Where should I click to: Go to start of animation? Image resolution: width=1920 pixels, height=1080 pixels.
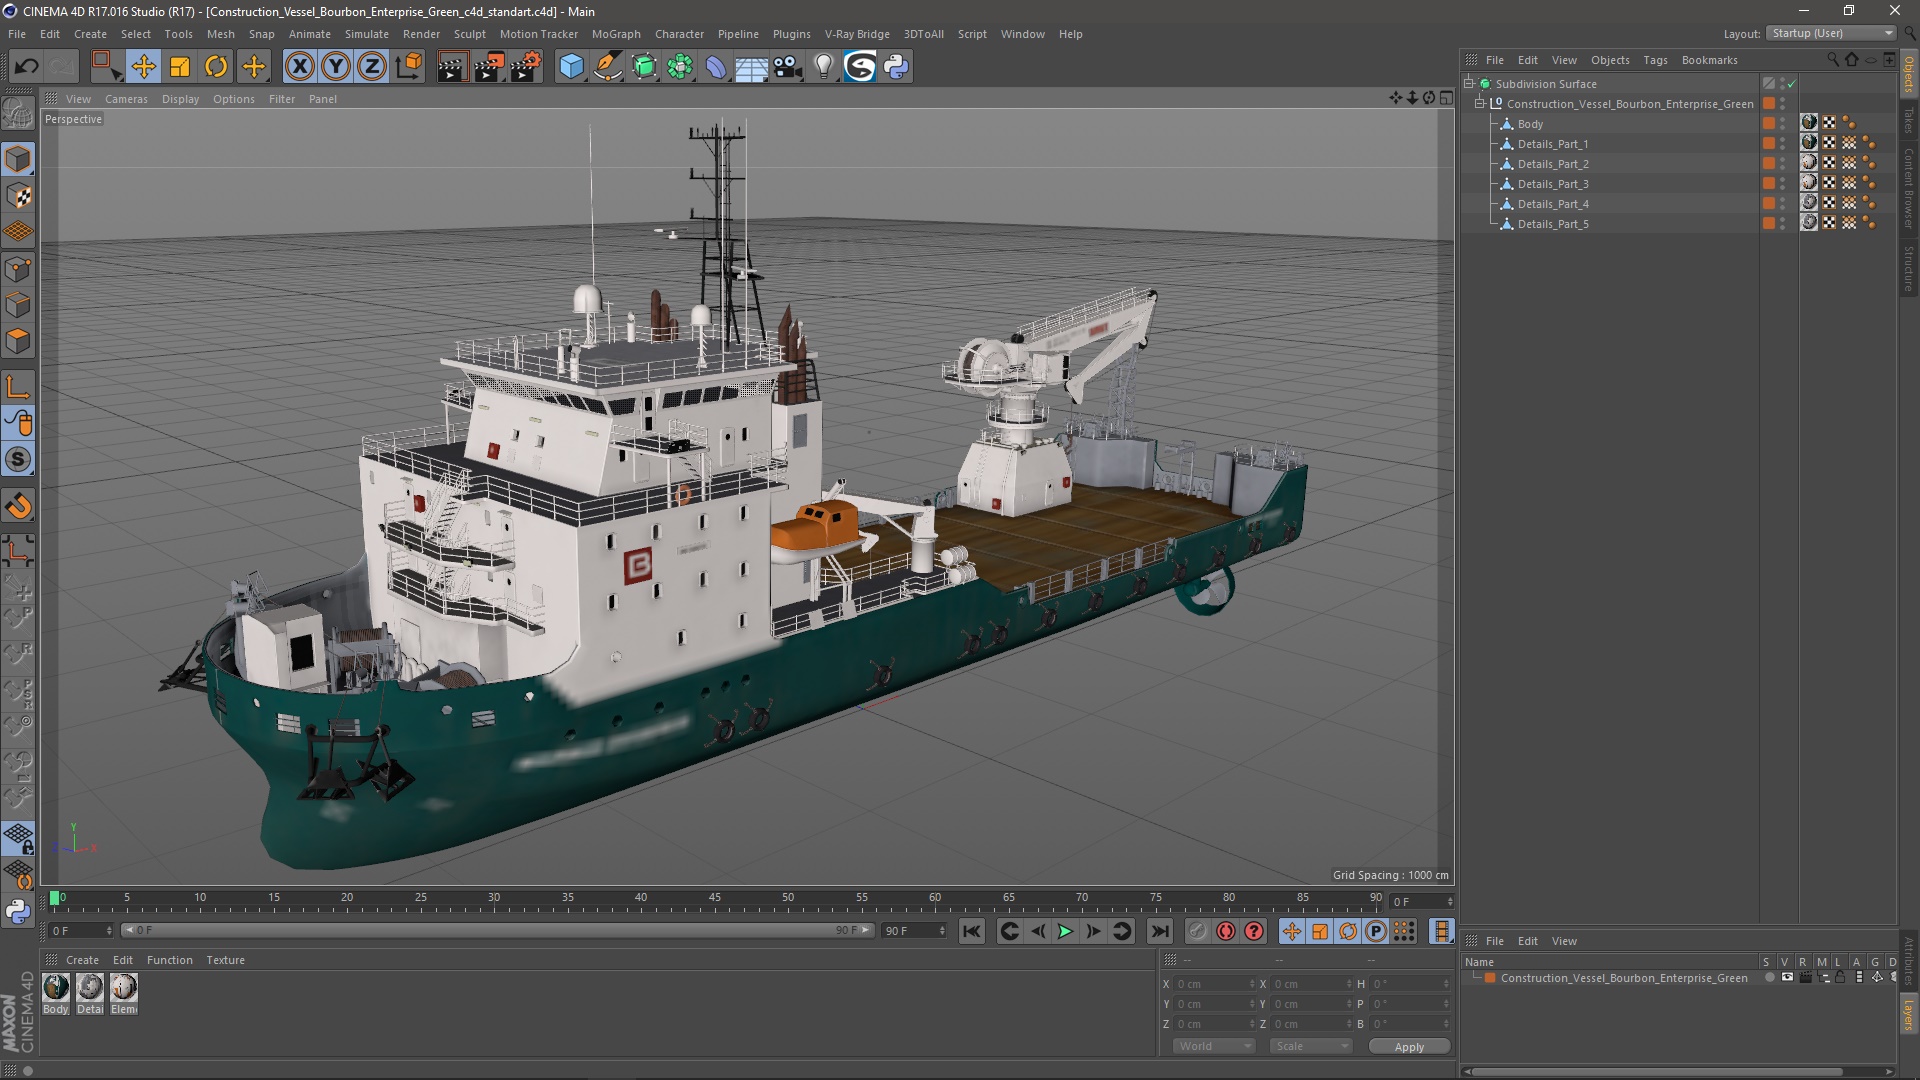(971, 931)
